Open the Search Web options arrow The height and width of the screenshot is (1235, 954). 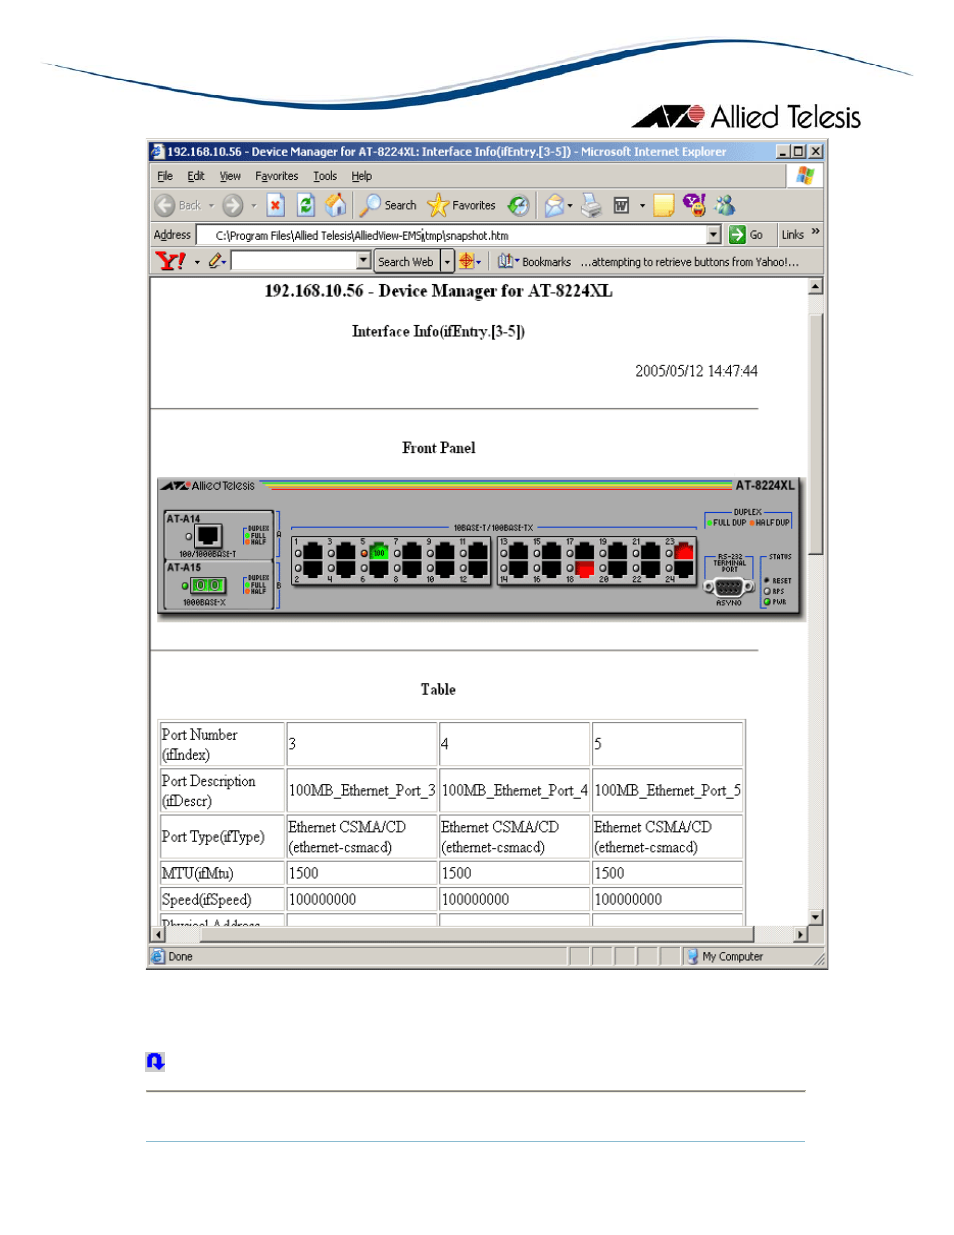click(x=447, y=261)
